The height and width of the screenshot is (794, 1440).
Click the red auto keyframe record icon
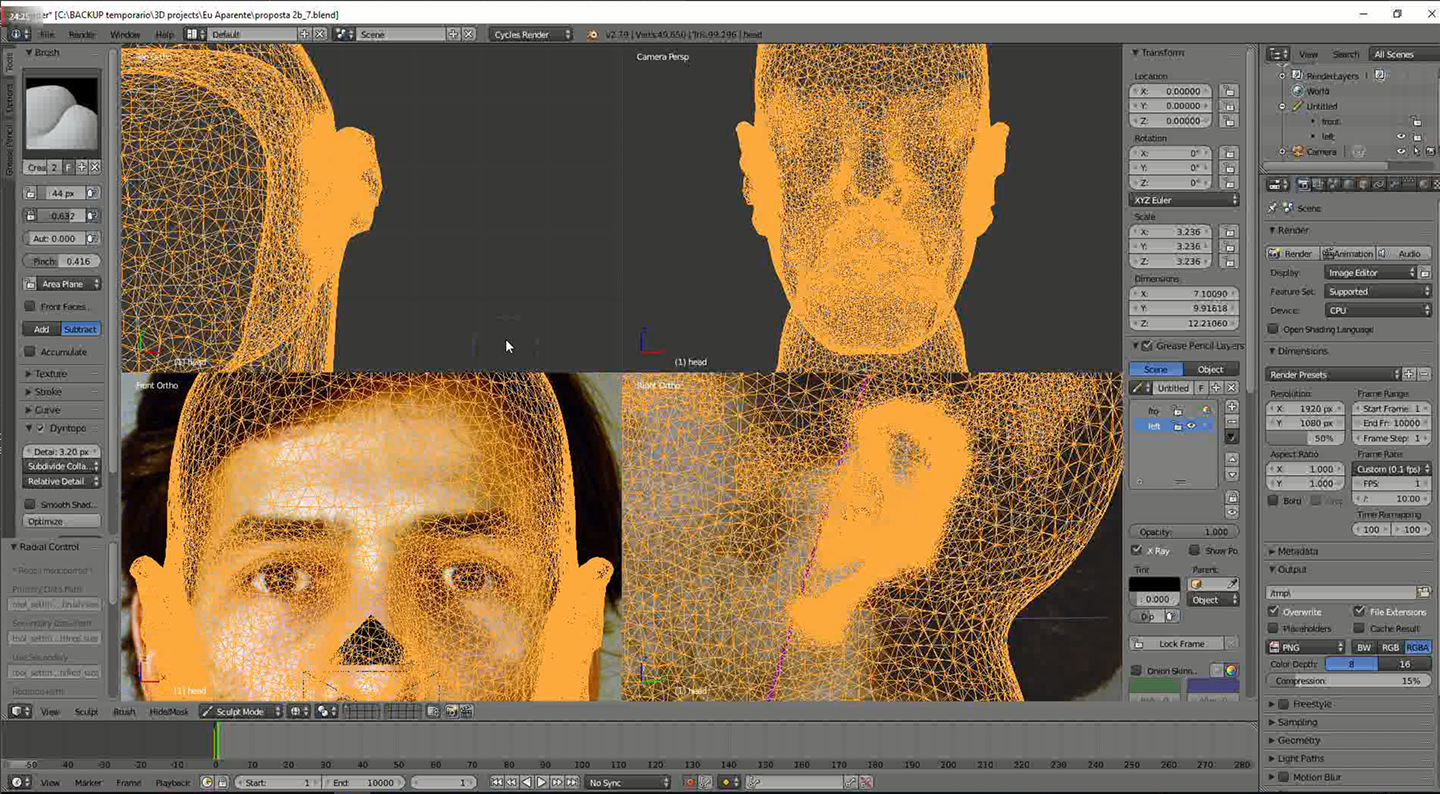[x=690, y=782]
